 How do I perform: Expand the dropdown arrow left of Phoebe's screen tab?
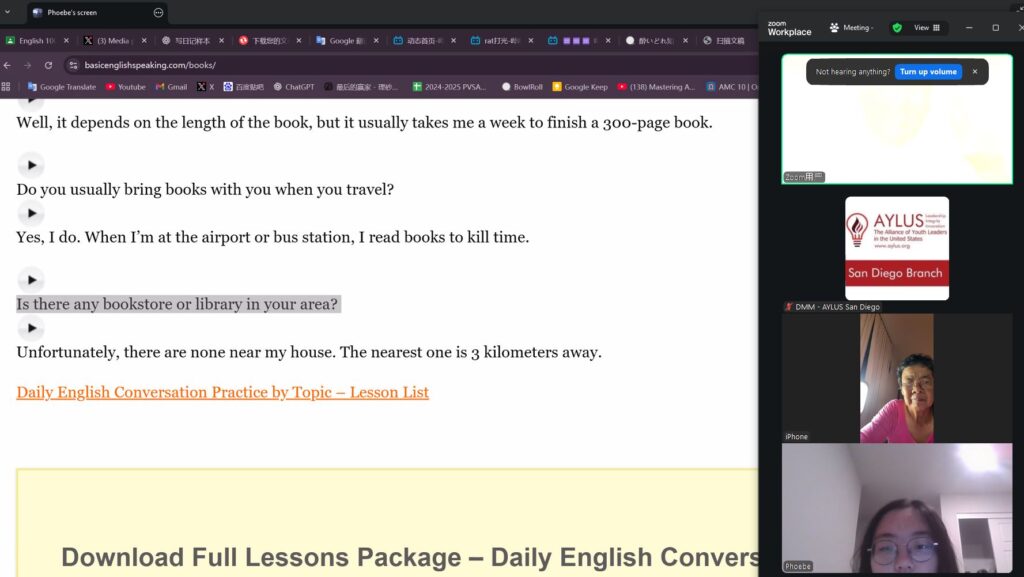click(x=7, y=13)
